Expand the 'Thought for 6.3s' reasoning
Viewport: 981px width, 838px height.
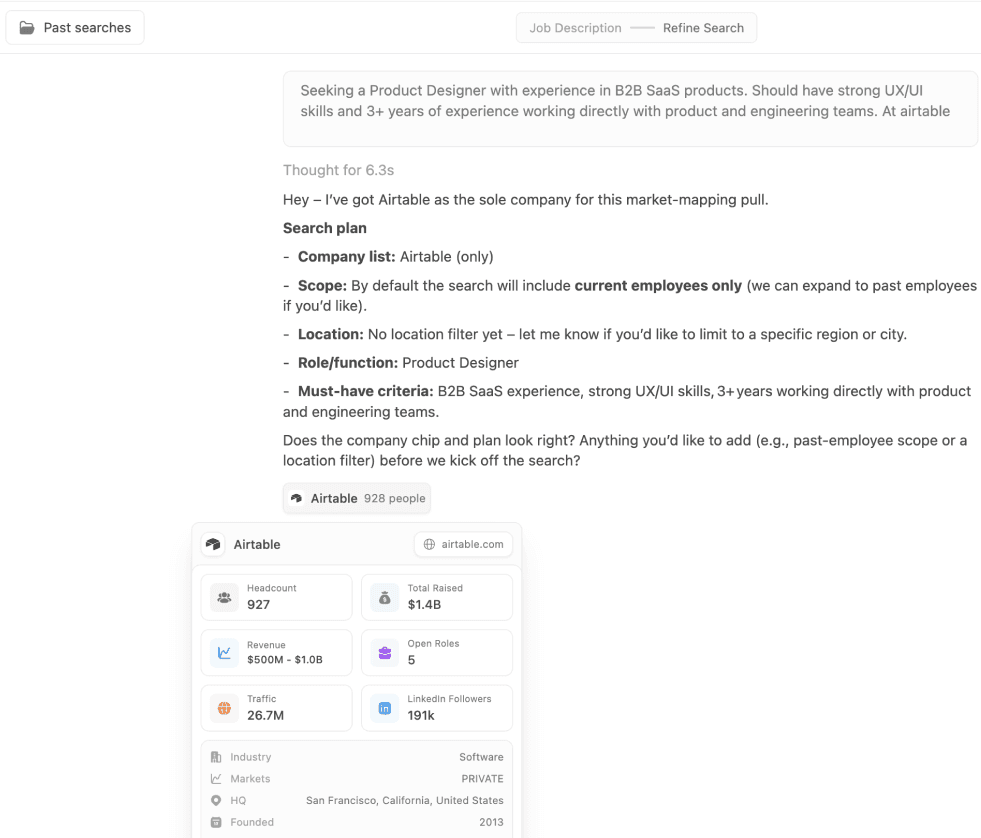point(338,170)
